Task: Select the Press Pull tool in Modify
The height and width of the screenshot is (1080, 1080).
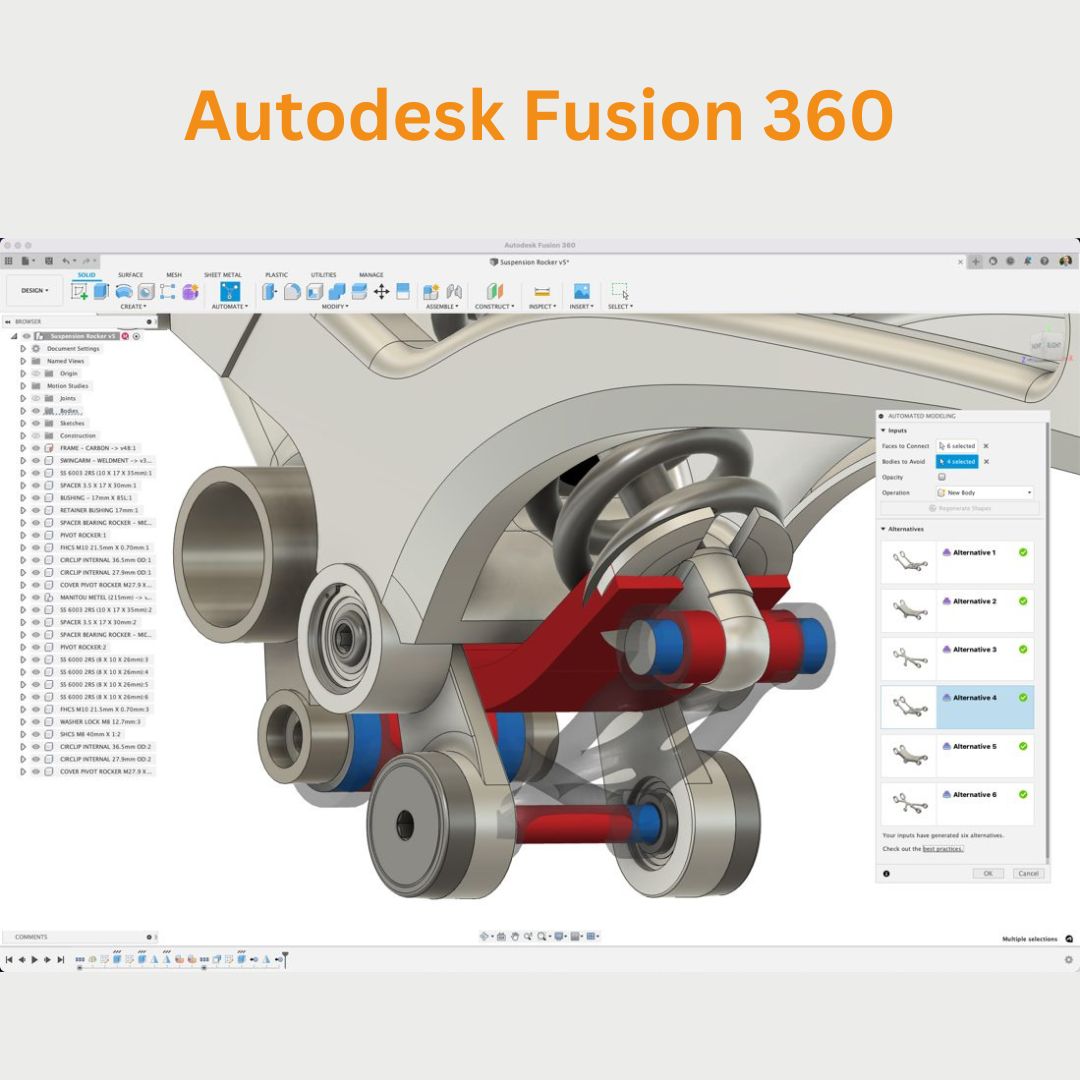Action: [269, 291]
